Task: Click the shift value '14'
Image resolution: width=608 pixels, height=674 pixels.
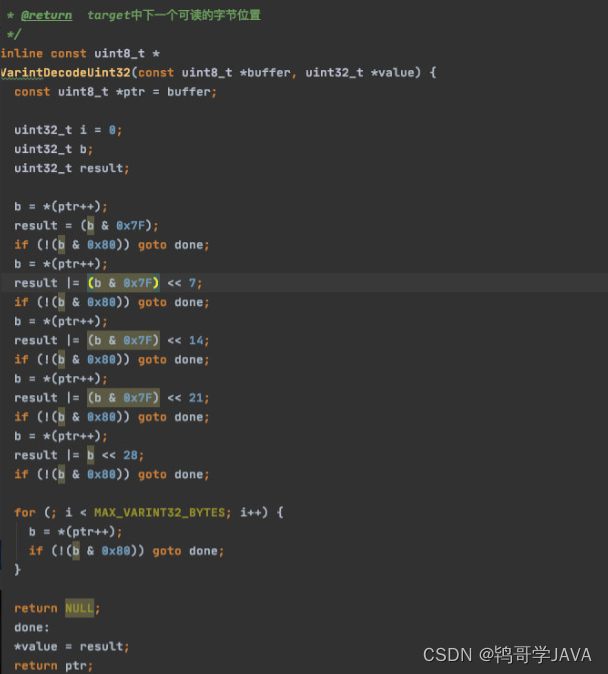Action: point(196,340)
